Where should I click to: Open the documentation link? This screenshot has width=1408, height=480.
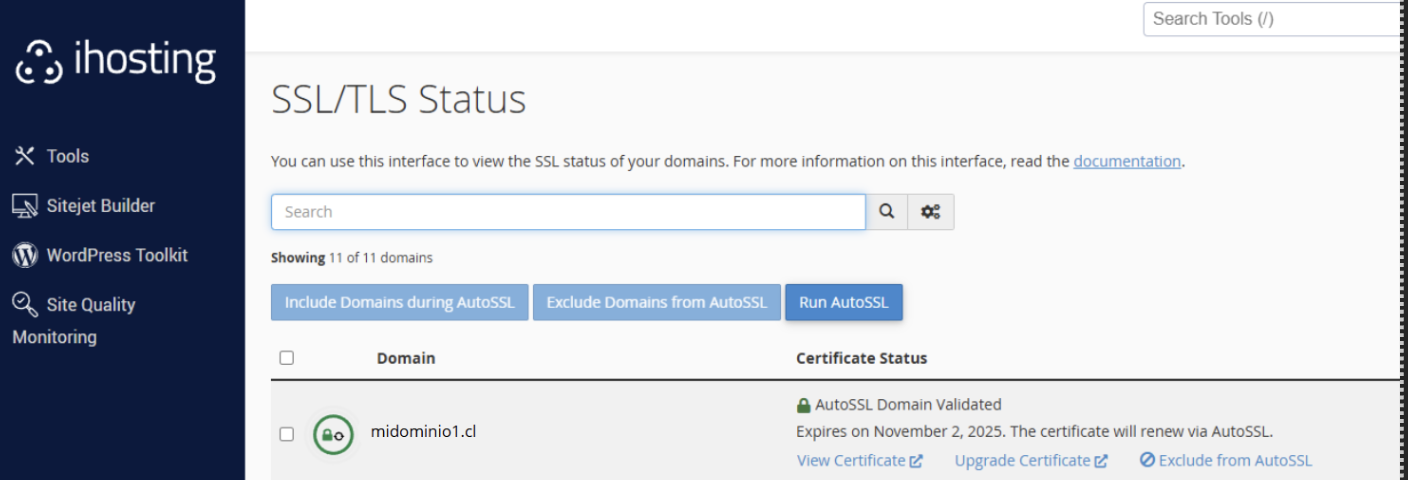(x=1126, y=161)
